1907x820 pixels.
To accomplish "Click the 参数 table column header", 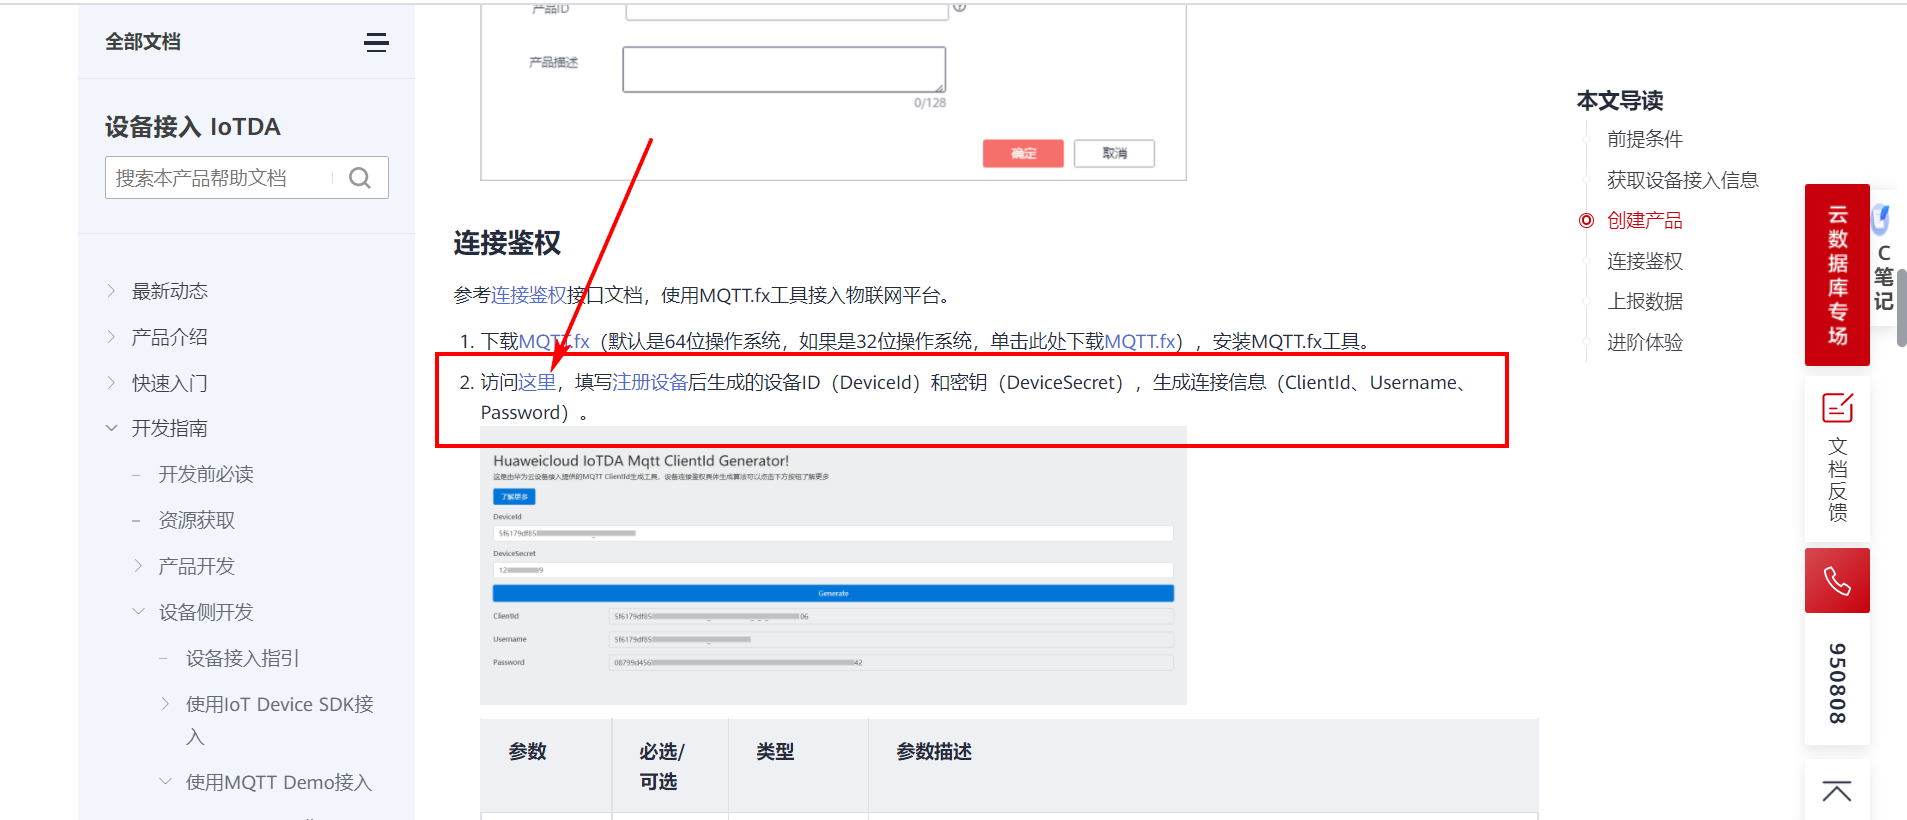I will [528, 751].
